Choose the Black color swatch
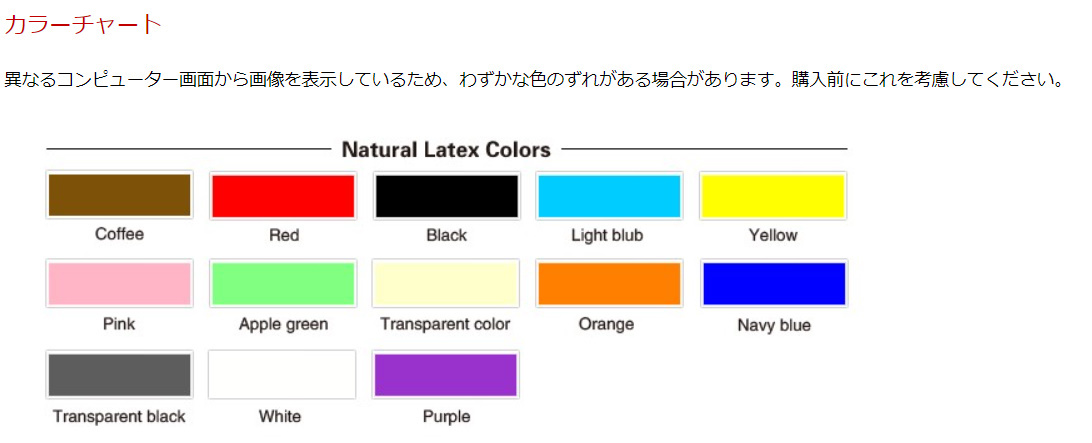1092x443 pixels. pos(446,196)
